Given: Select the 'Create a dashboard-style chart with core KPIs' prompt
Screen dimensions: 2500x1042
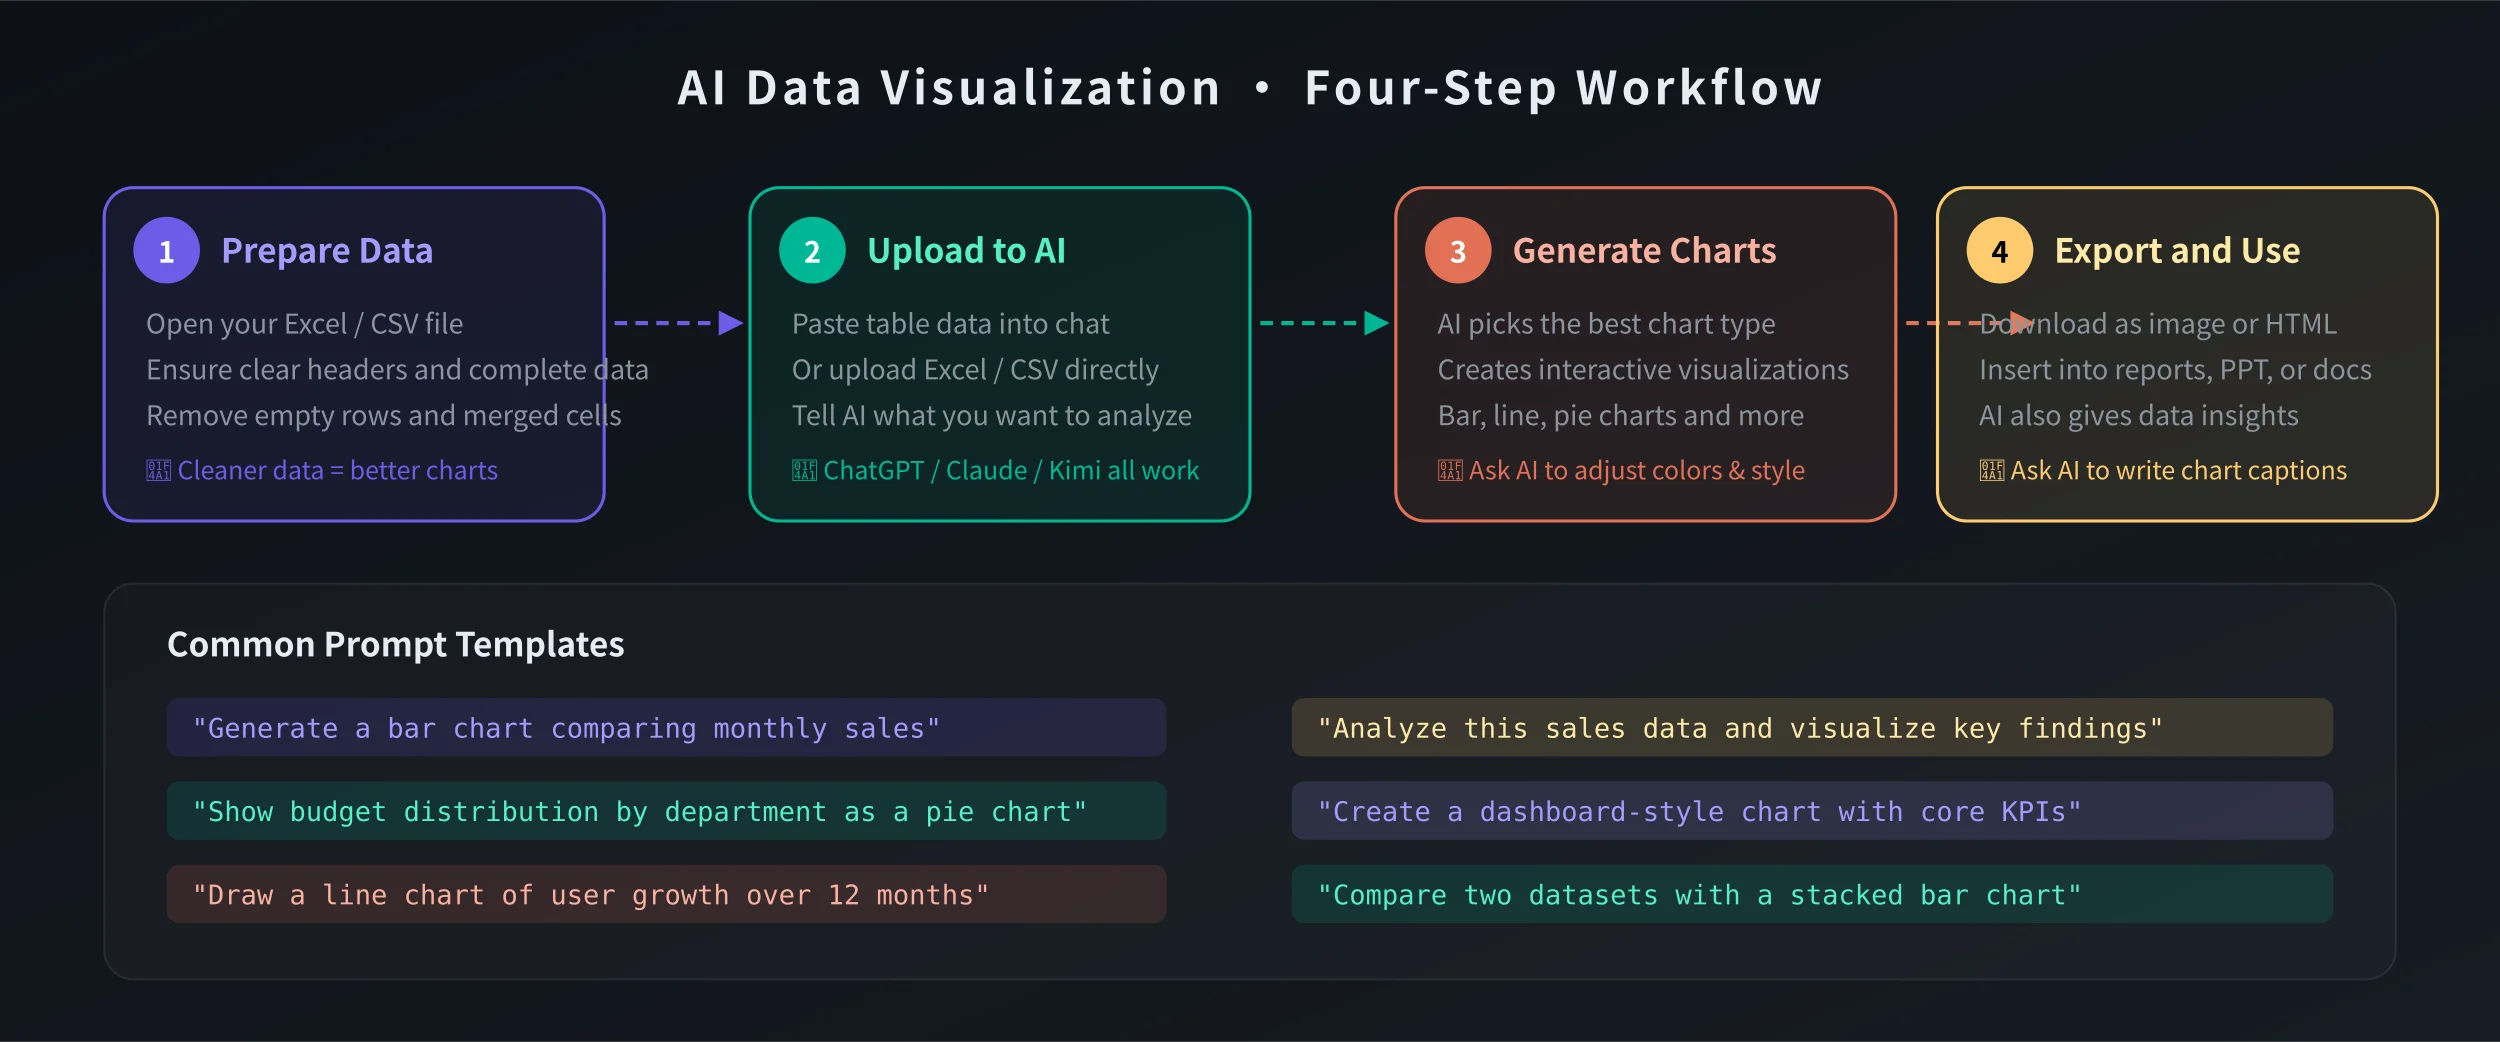Looking at the screenshot, I should pos(1812,811).
